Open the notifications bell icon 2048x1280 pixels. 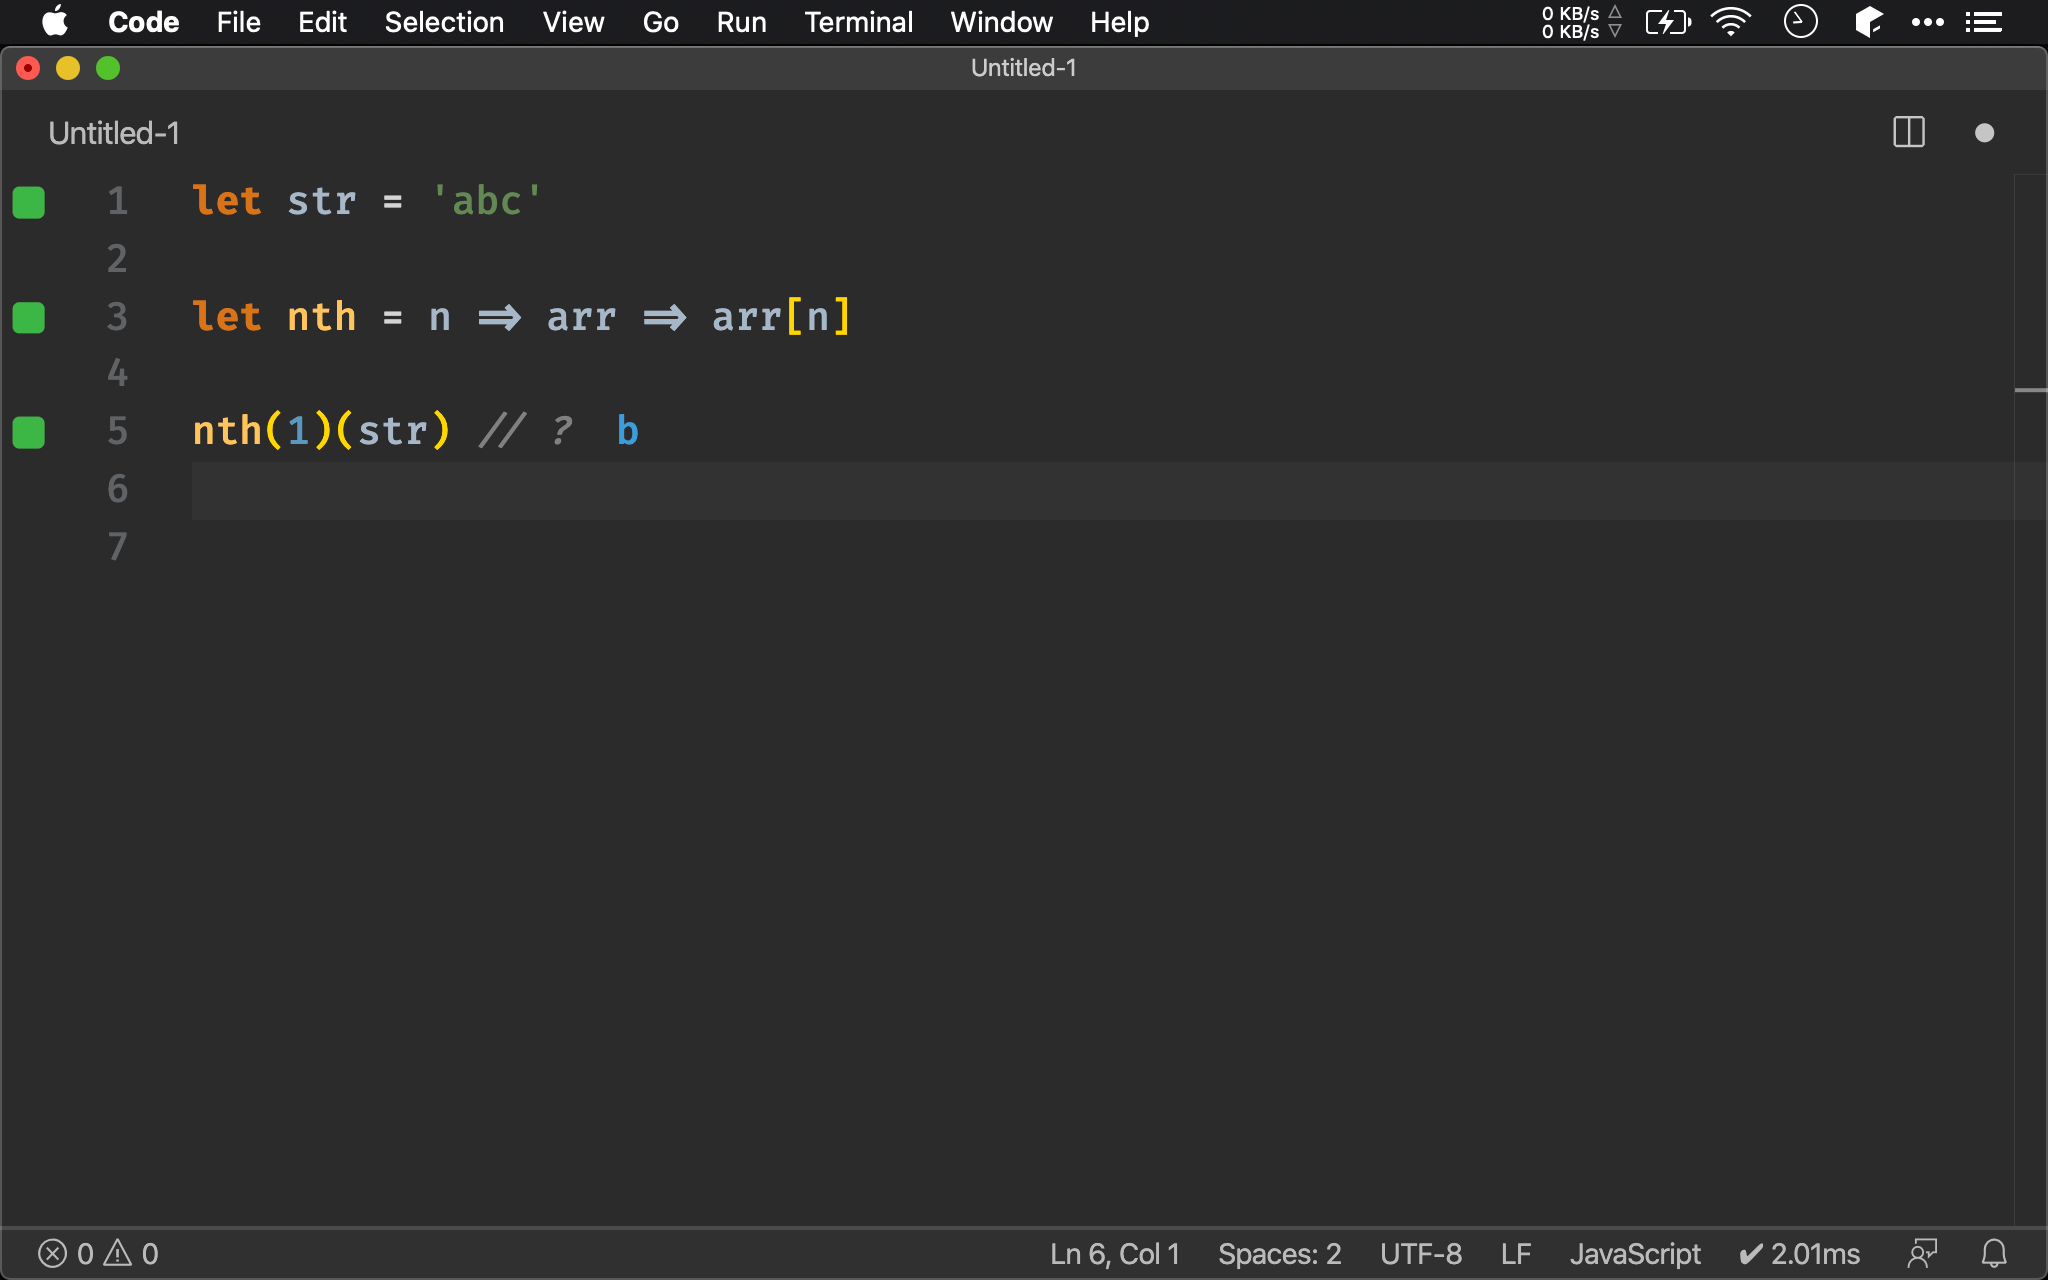pos(1994,1254)
